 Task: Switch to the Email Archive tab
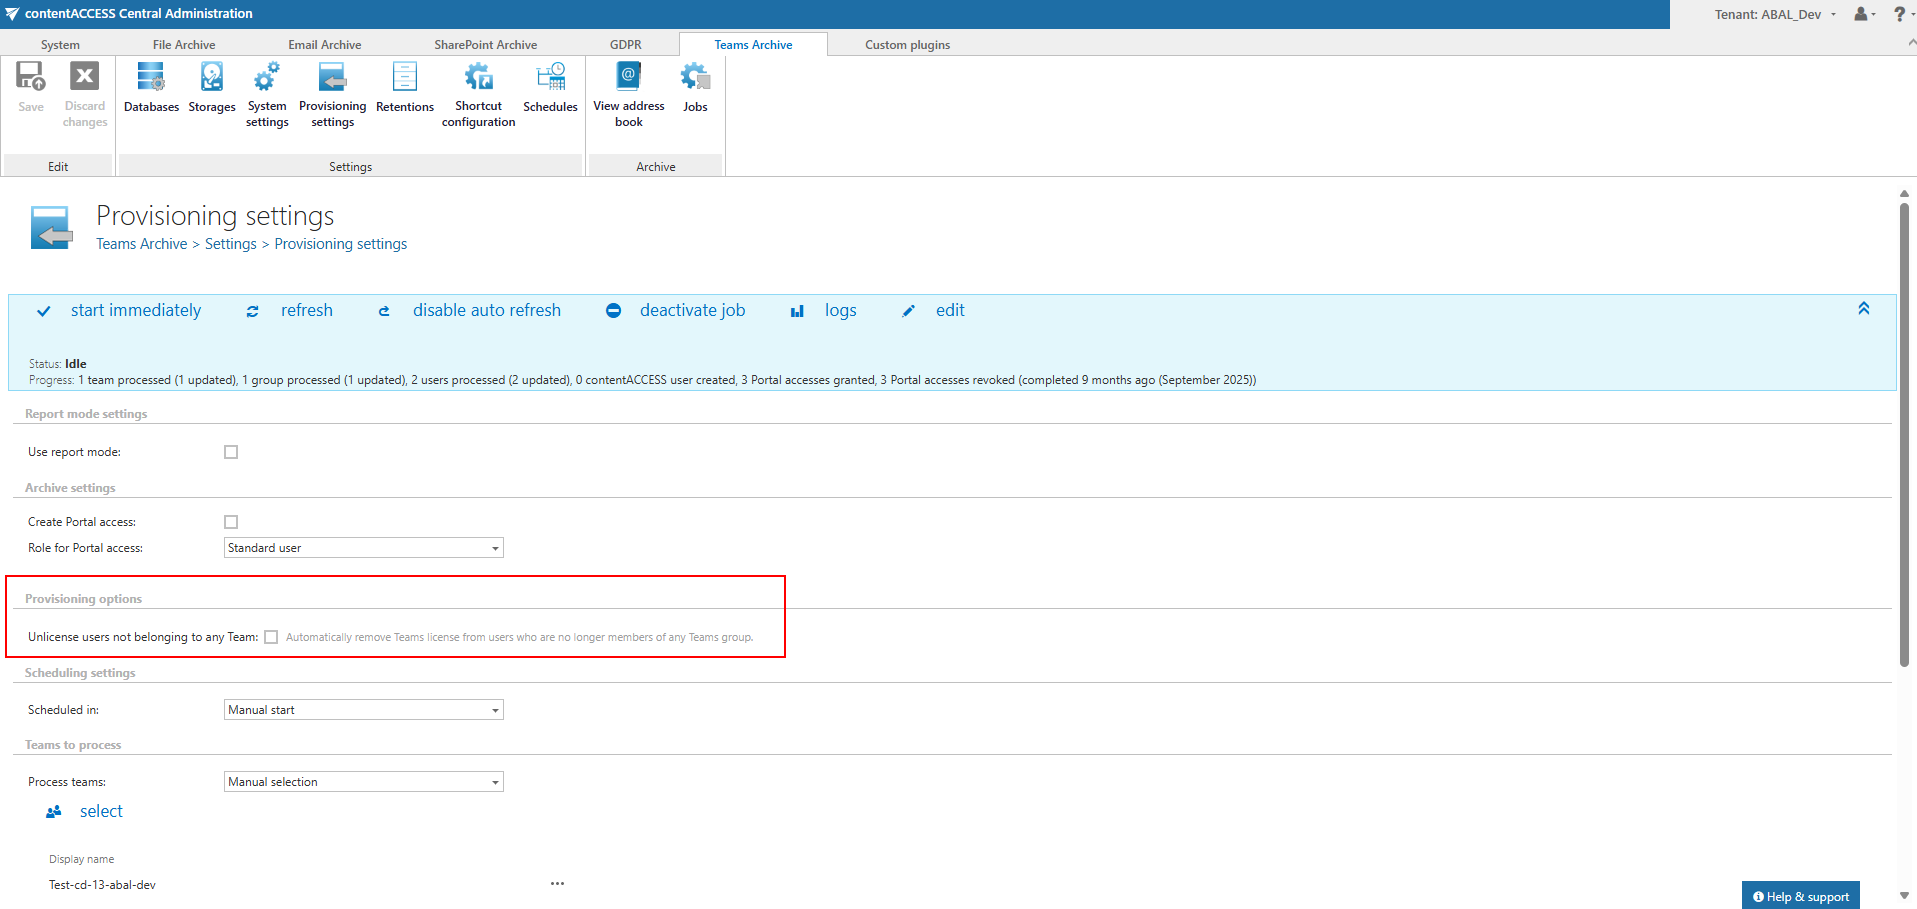(x=325, y=45)
